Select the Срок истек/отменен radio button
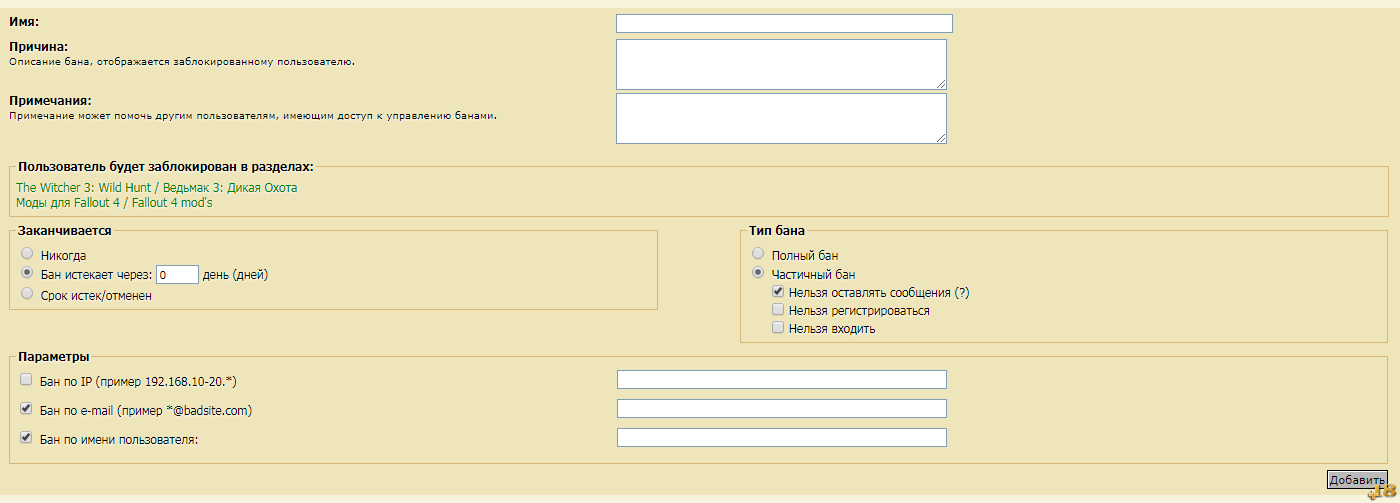The image size is (1400, 503). pos(27,294)
